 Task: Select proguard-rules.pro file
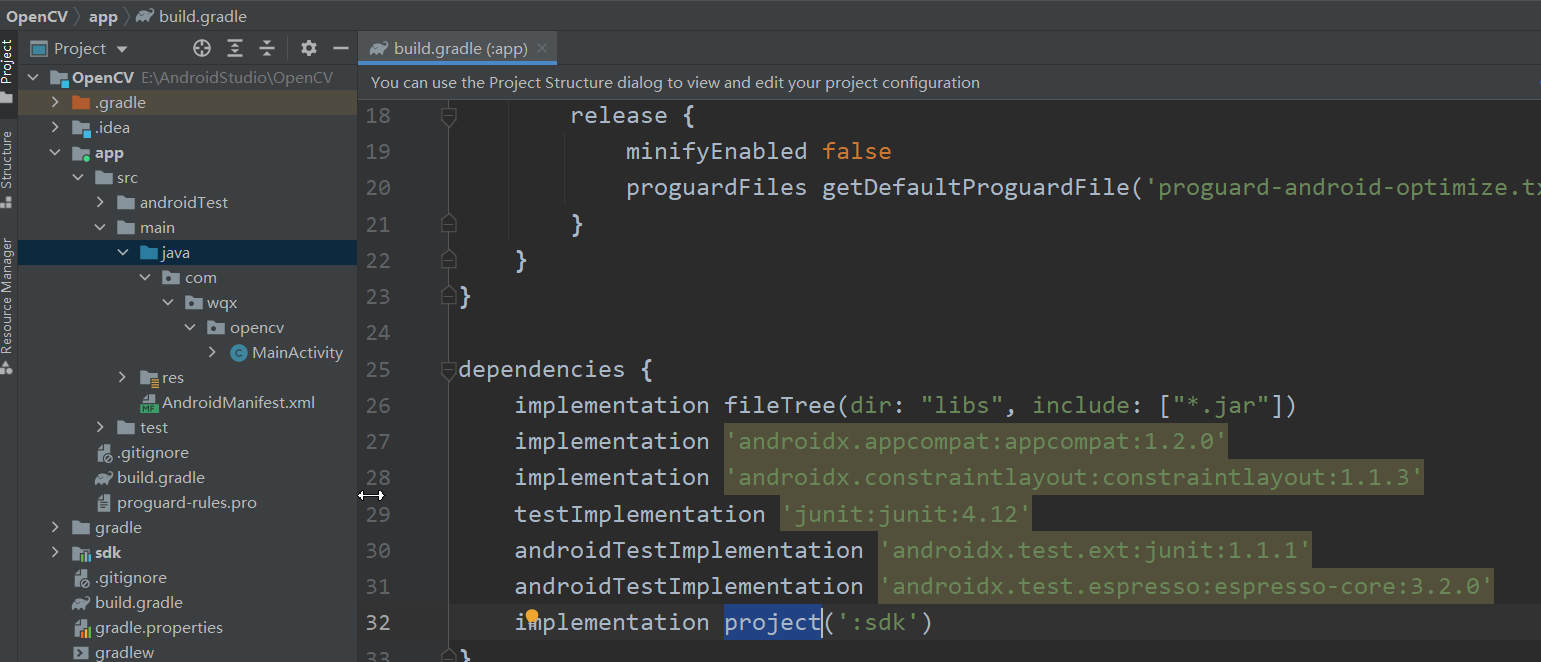coord(186,503)
